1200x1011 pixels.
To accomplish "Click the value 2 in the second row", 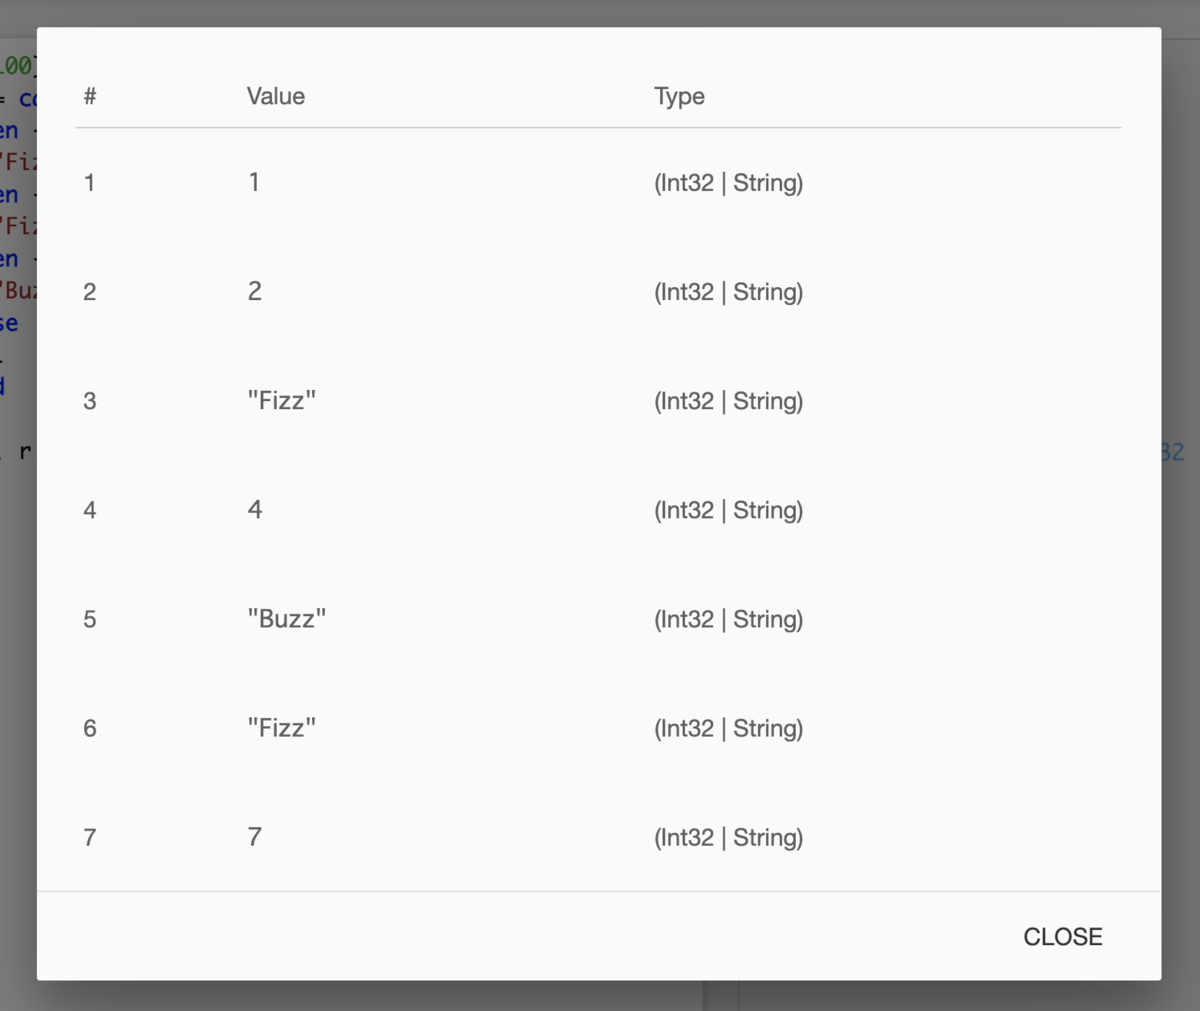I will point(255,291).
